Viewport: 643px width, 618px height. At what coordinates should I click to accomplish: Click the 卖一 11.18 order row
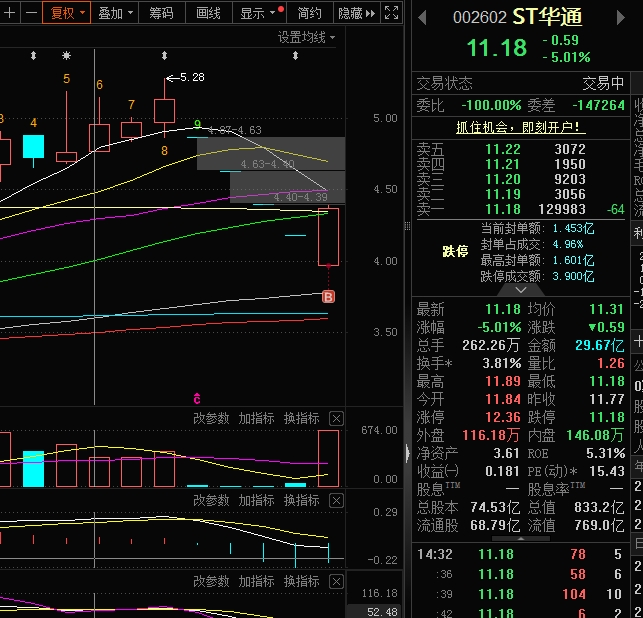521,210
